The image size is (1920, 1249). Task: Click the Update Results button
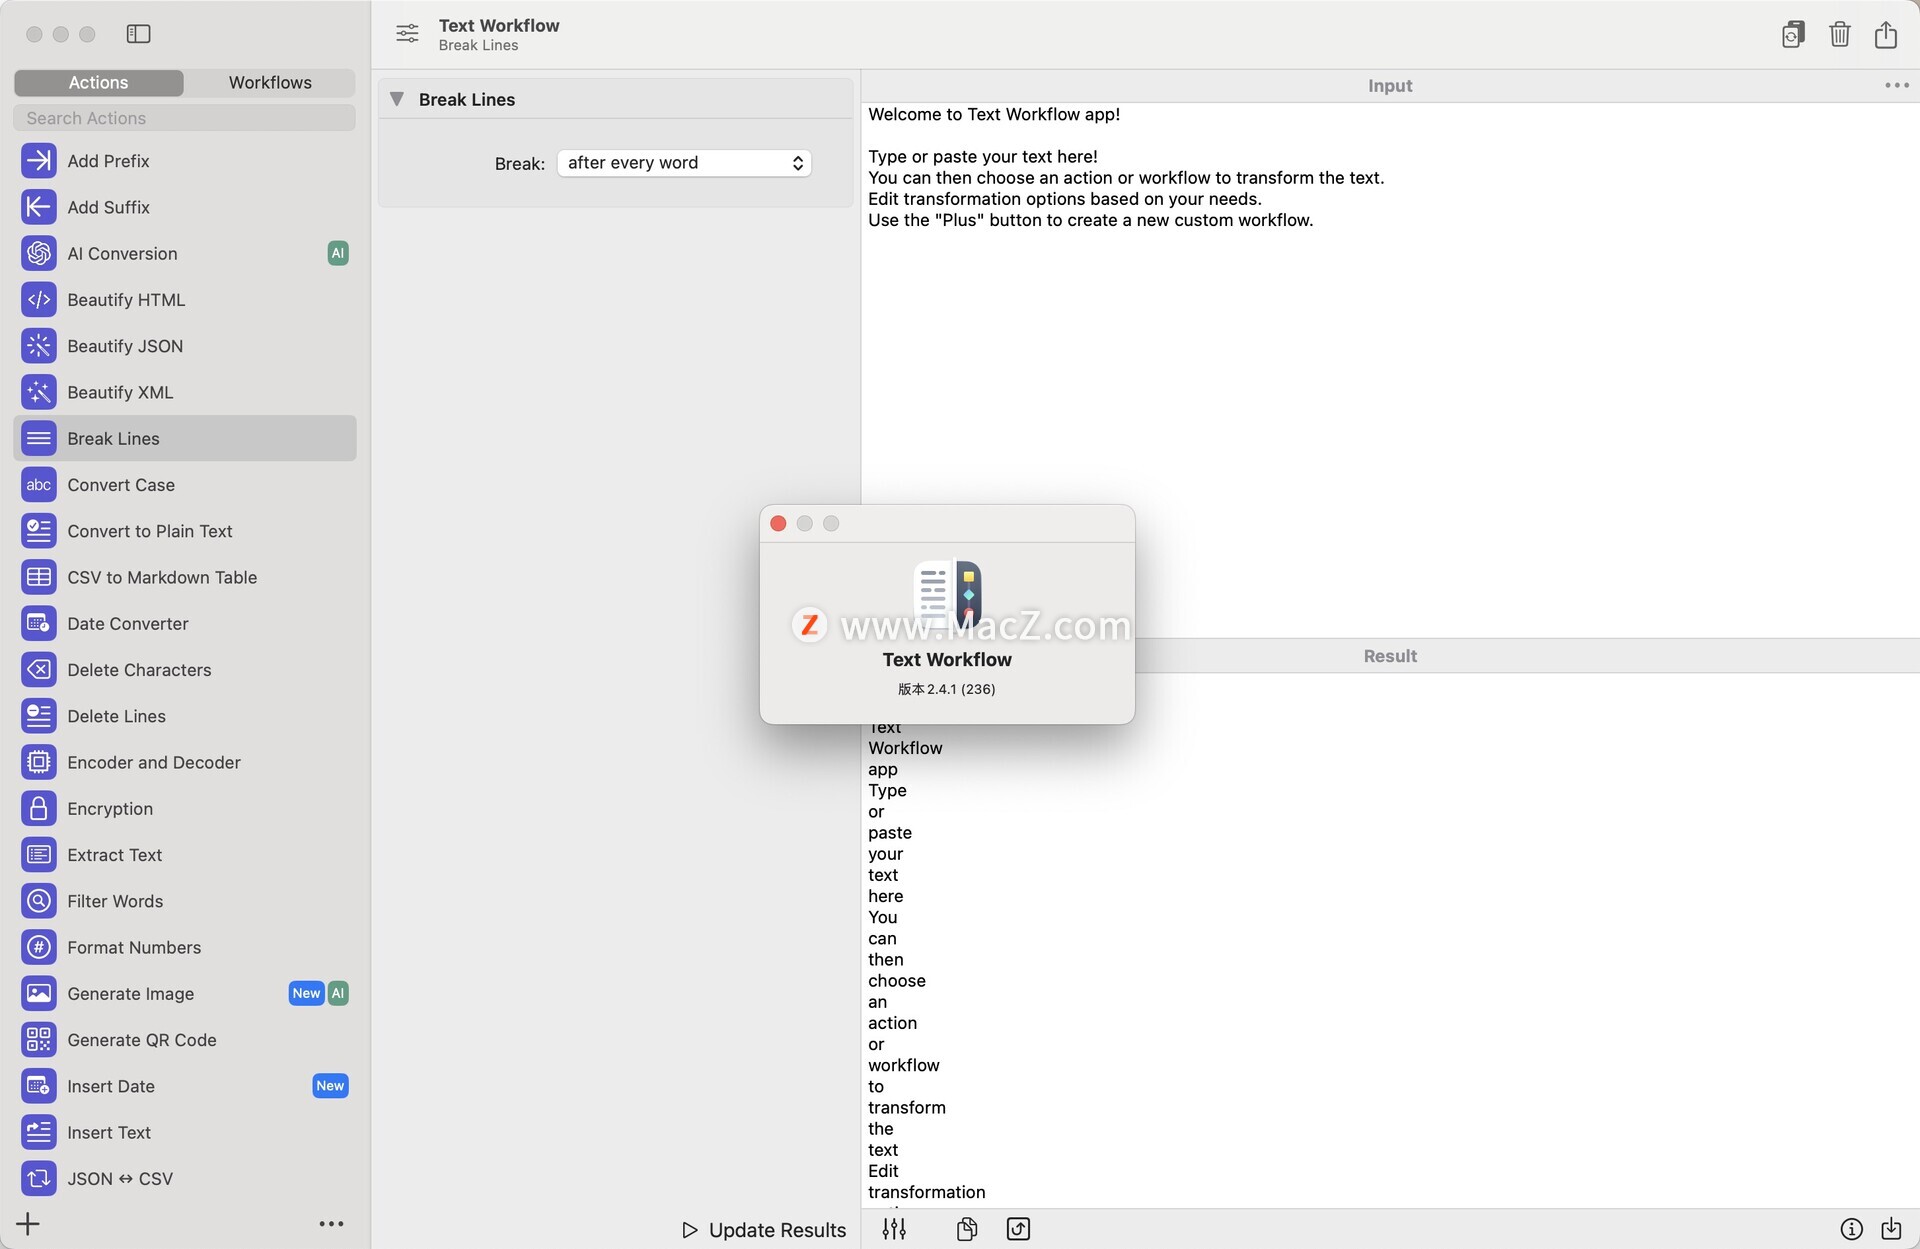tap(764, 1230)
